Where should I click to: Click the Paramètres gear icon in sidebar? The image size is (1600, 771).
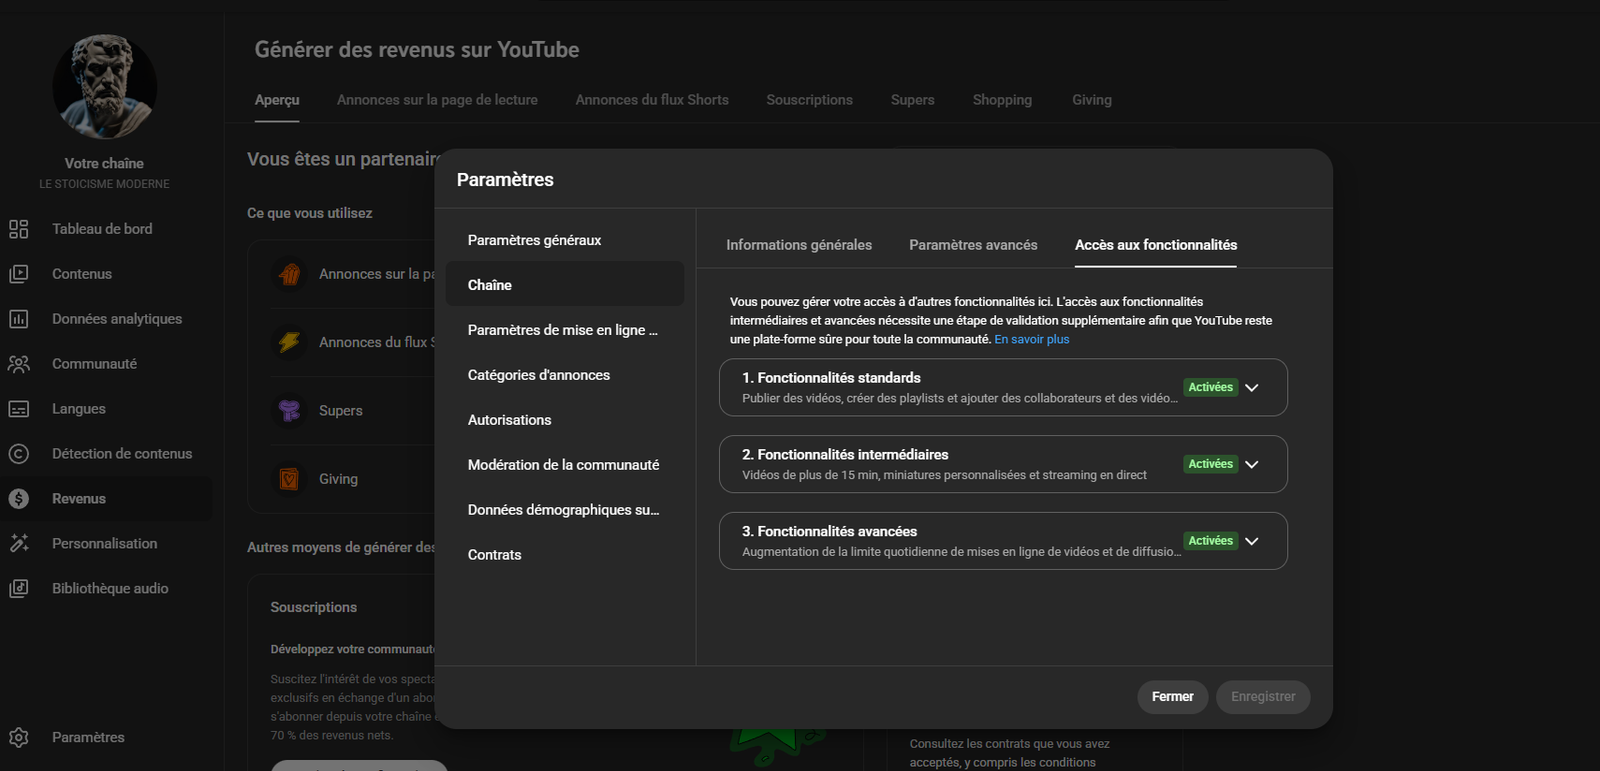point(19,738)
